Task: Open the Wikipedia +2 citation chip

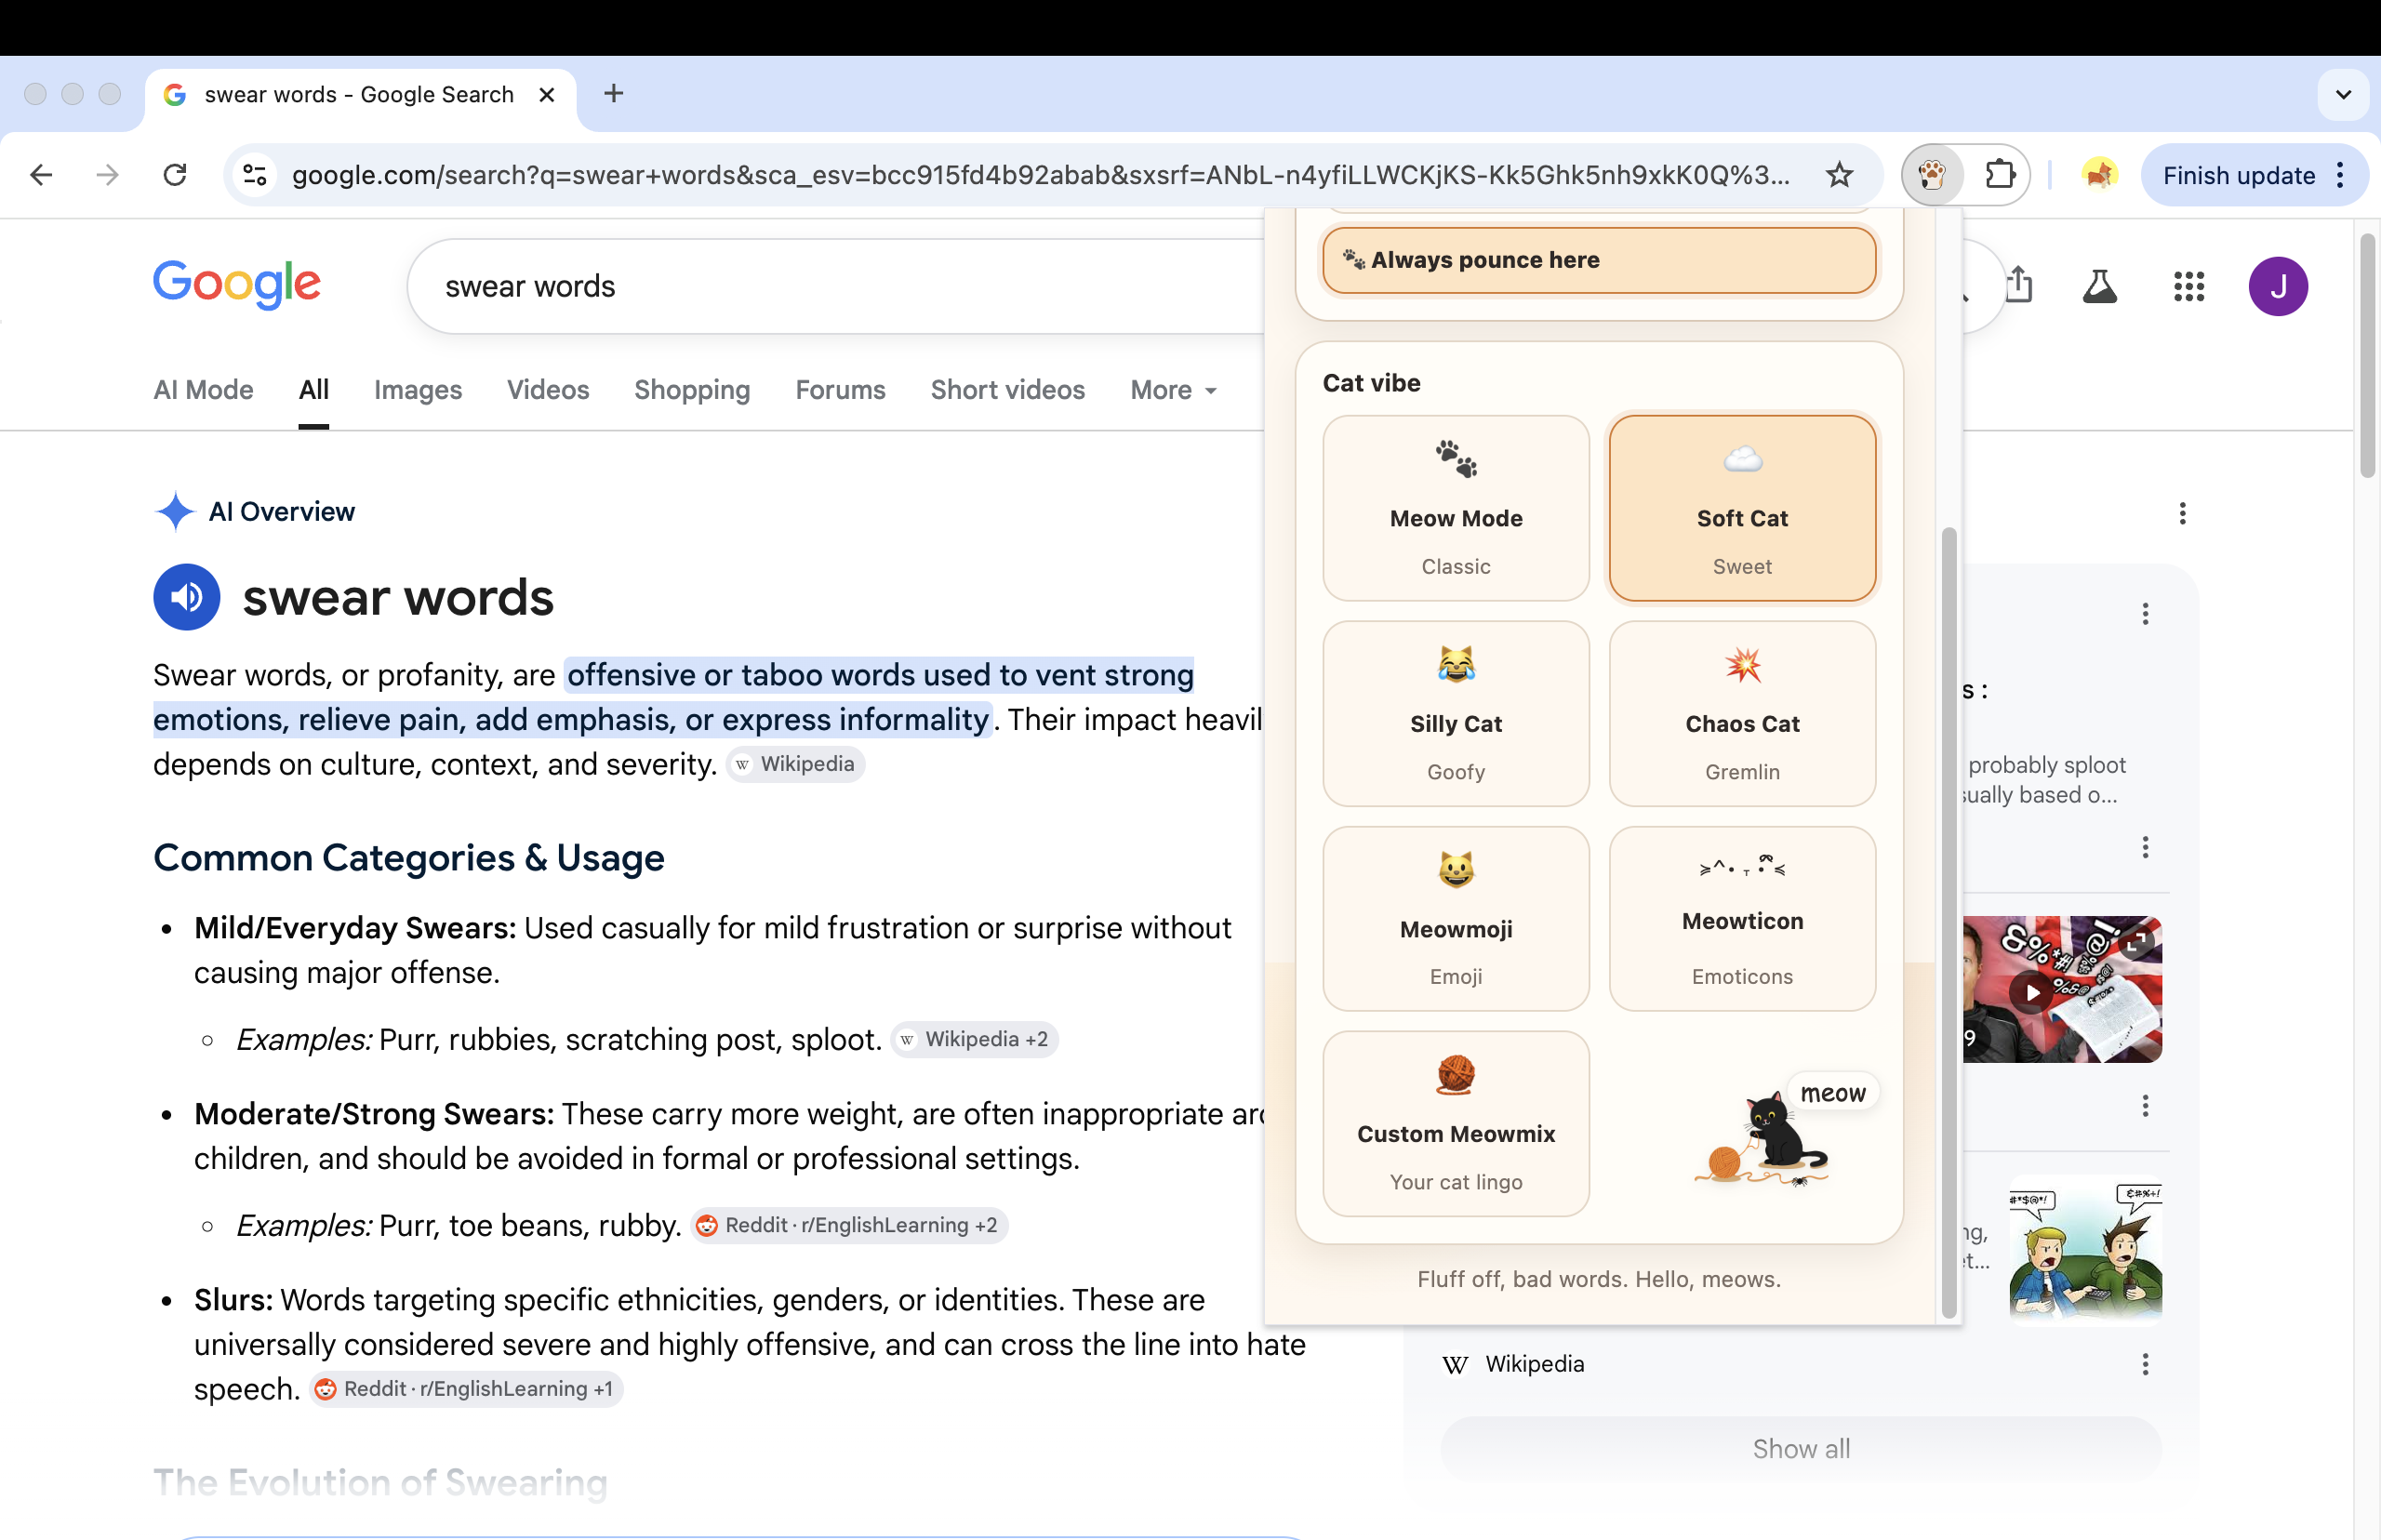Action: coord(974,1040)
